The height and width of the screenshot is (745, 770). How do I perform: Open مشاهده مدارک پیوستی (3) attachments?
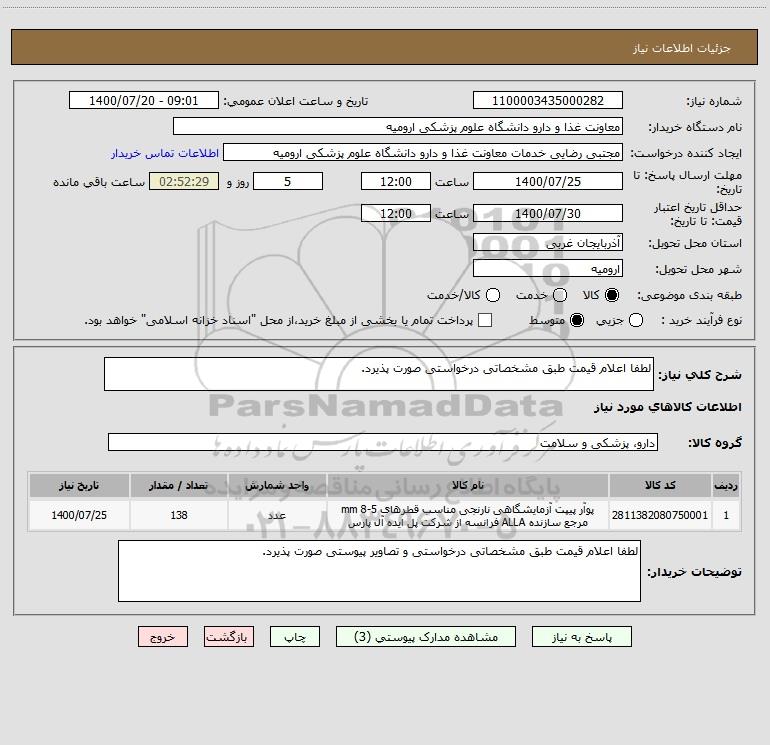tap(426, 637)
